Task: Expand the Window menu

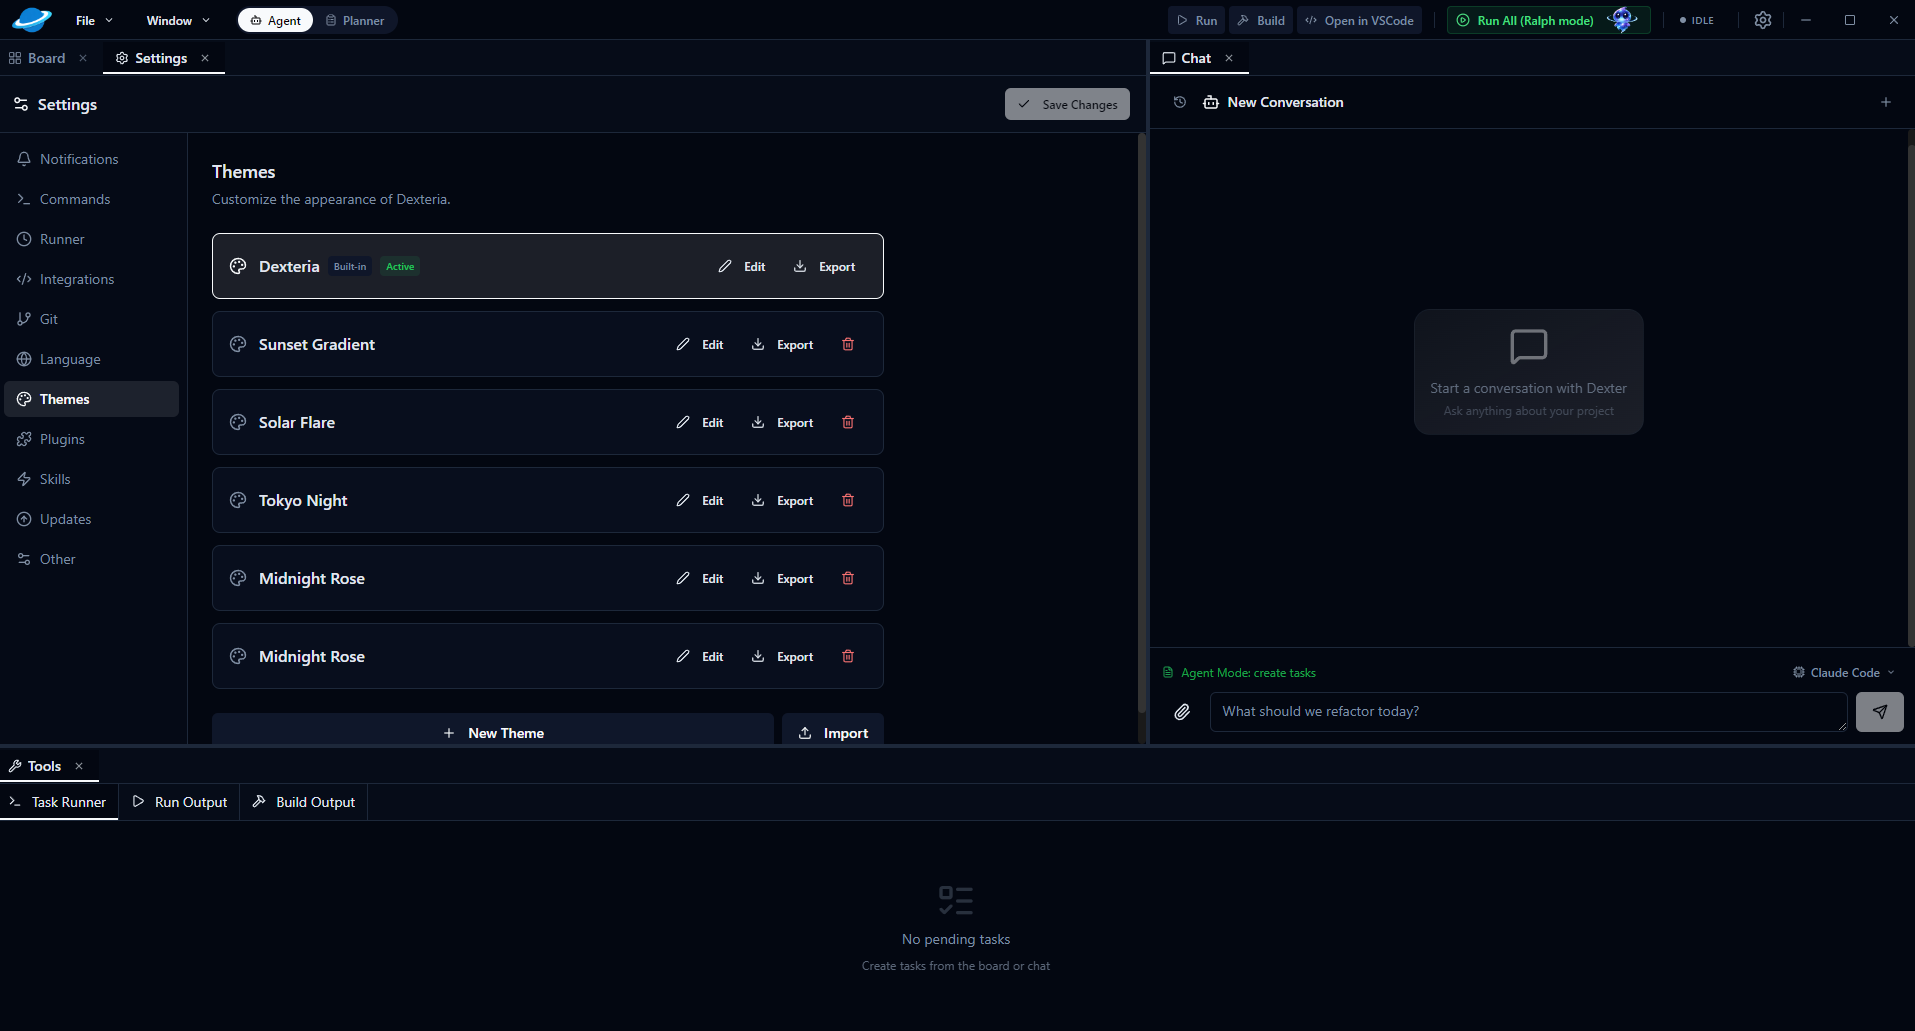Action: point(176,20)
